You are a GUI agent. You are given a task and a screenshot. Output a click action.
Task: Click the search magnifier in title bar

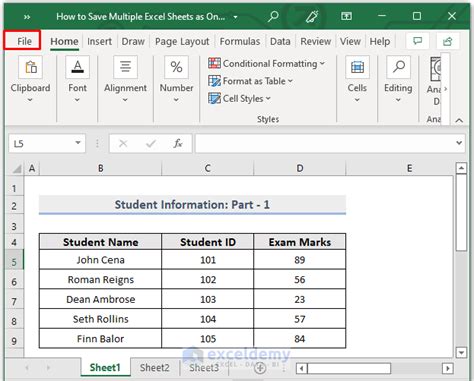tap(273, 16)
